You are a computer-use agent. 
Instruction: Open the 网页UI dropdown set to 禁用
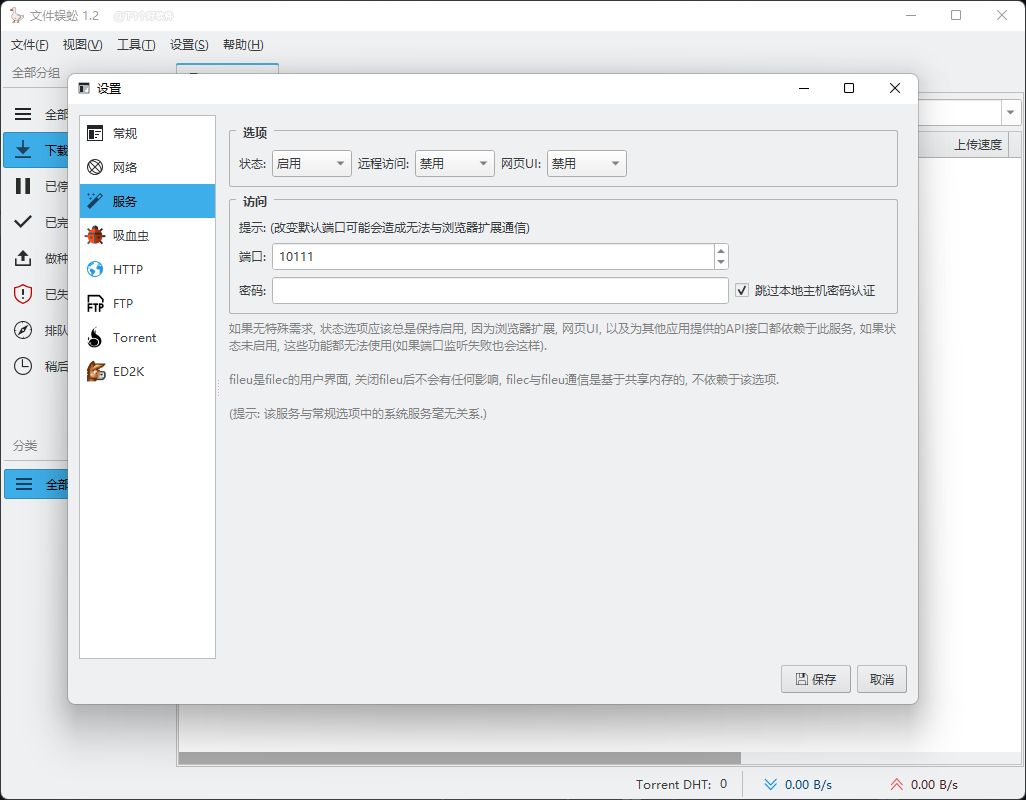click(586, 164)
